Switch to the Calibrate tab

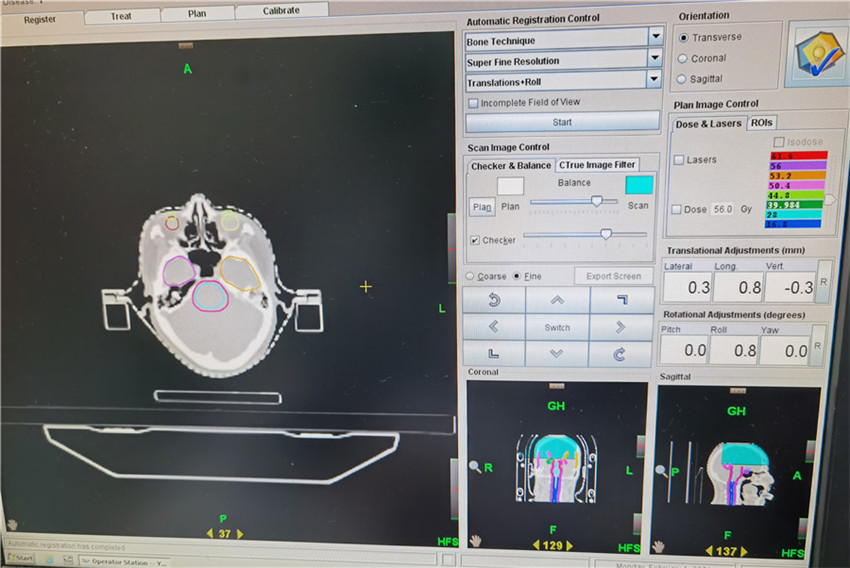pos(281,10)
